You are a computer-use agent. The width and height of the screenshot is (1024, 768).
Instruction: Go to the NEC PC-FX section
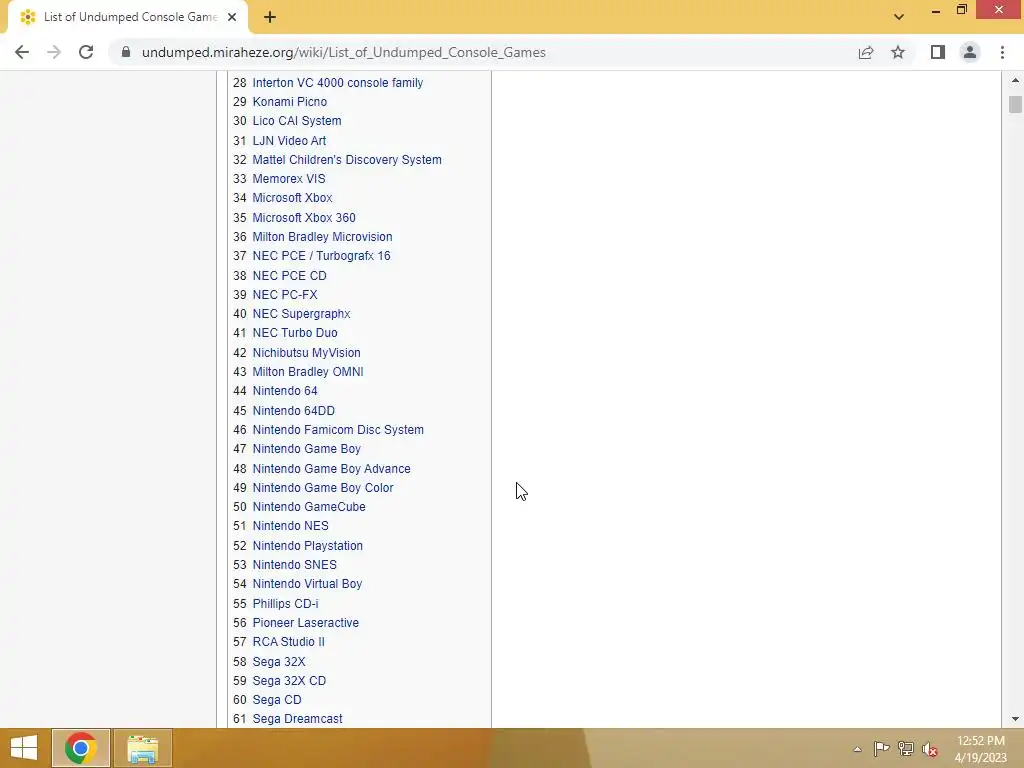click(x=285, y=295)
